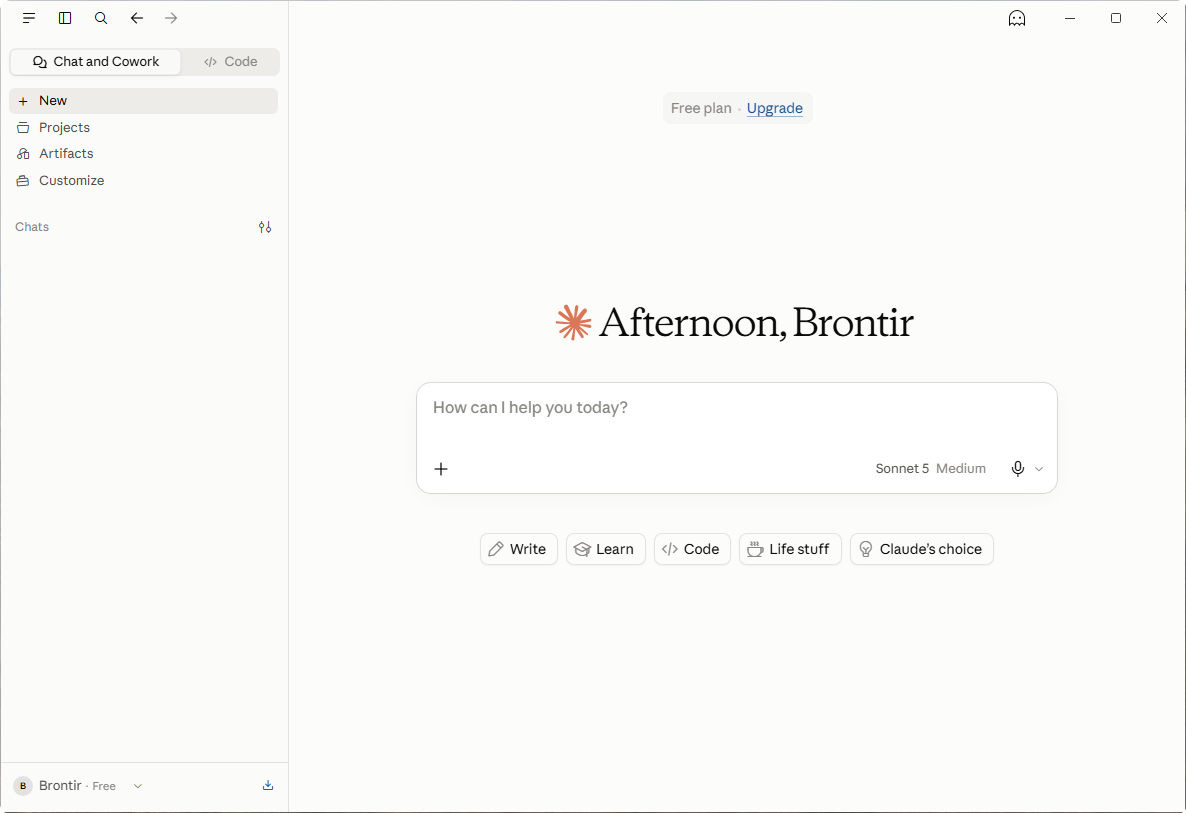Choose the Life stuff suggestion chip
The height and width of the screenshot is (813, 1186).
(x=790, y=549)
